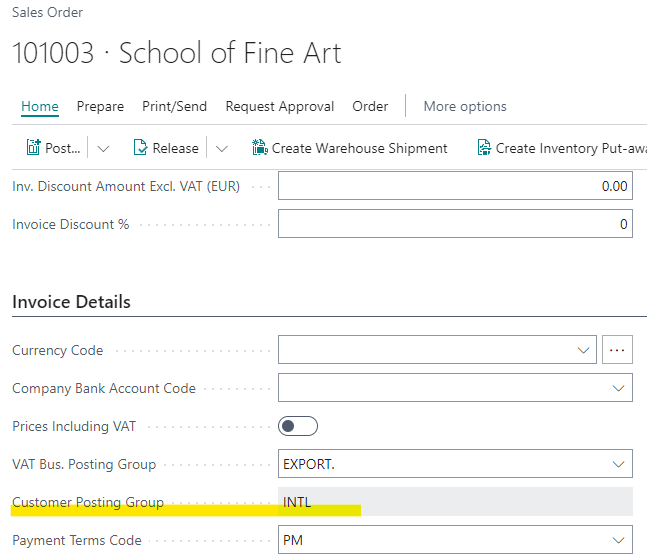
Task: Click the Release document icon
Action: [x=141, y=148]
